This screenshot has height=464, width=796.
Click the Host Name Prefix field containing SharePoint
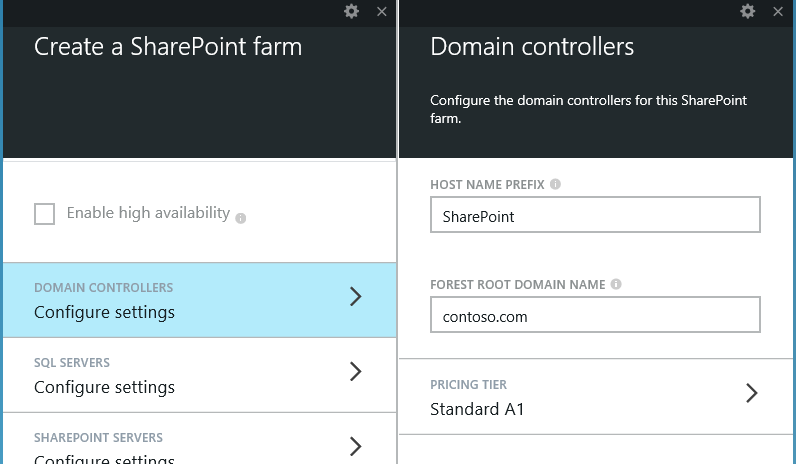pyautogui.click(x=595, y=215)
